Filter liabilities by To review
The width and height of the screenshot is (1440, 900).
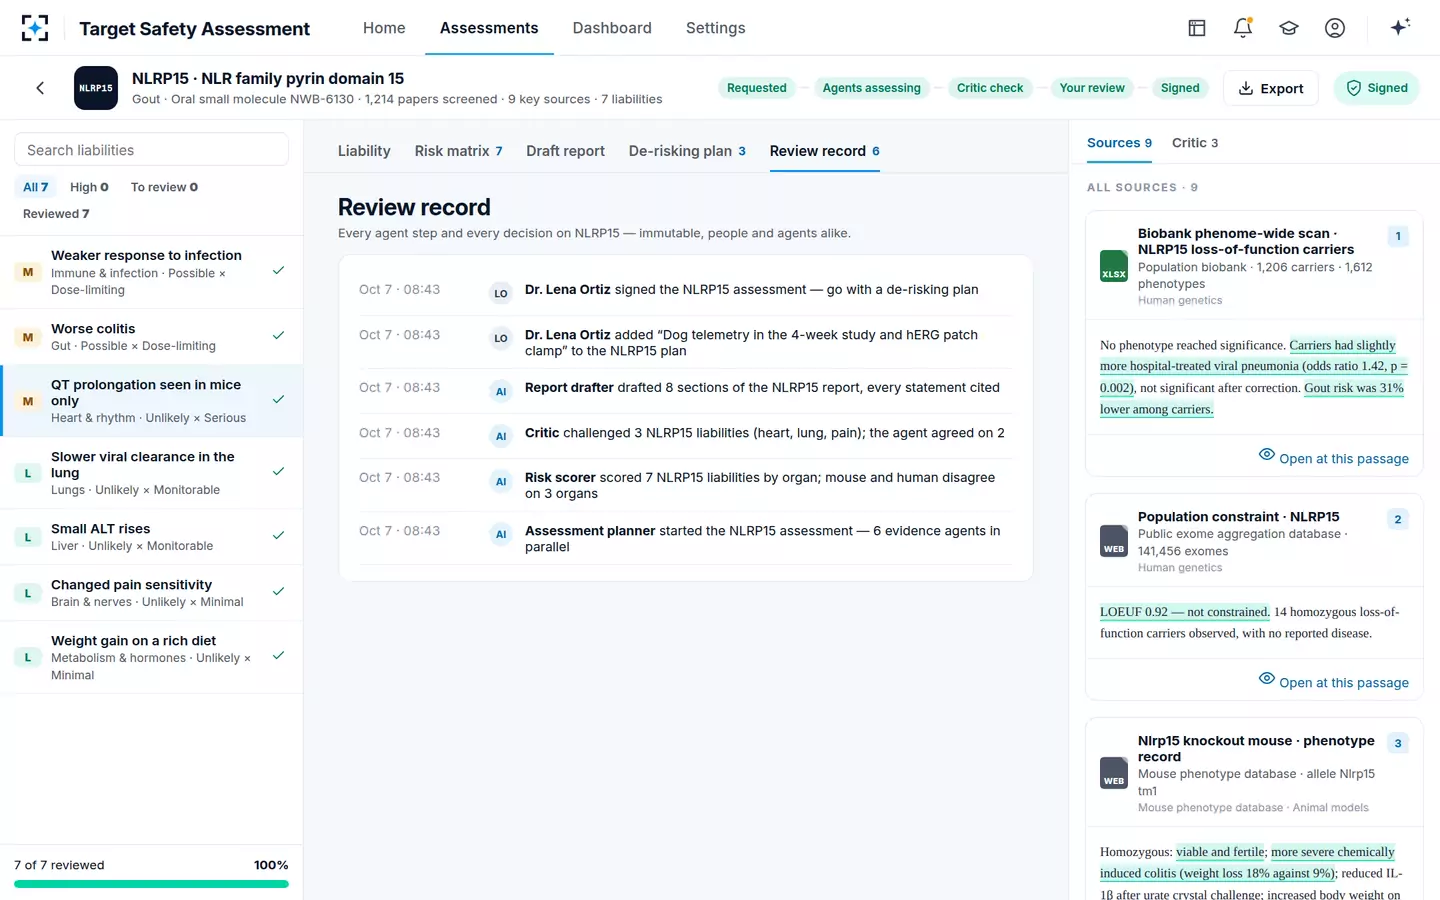pyautogui.click(x=164, y=187)
